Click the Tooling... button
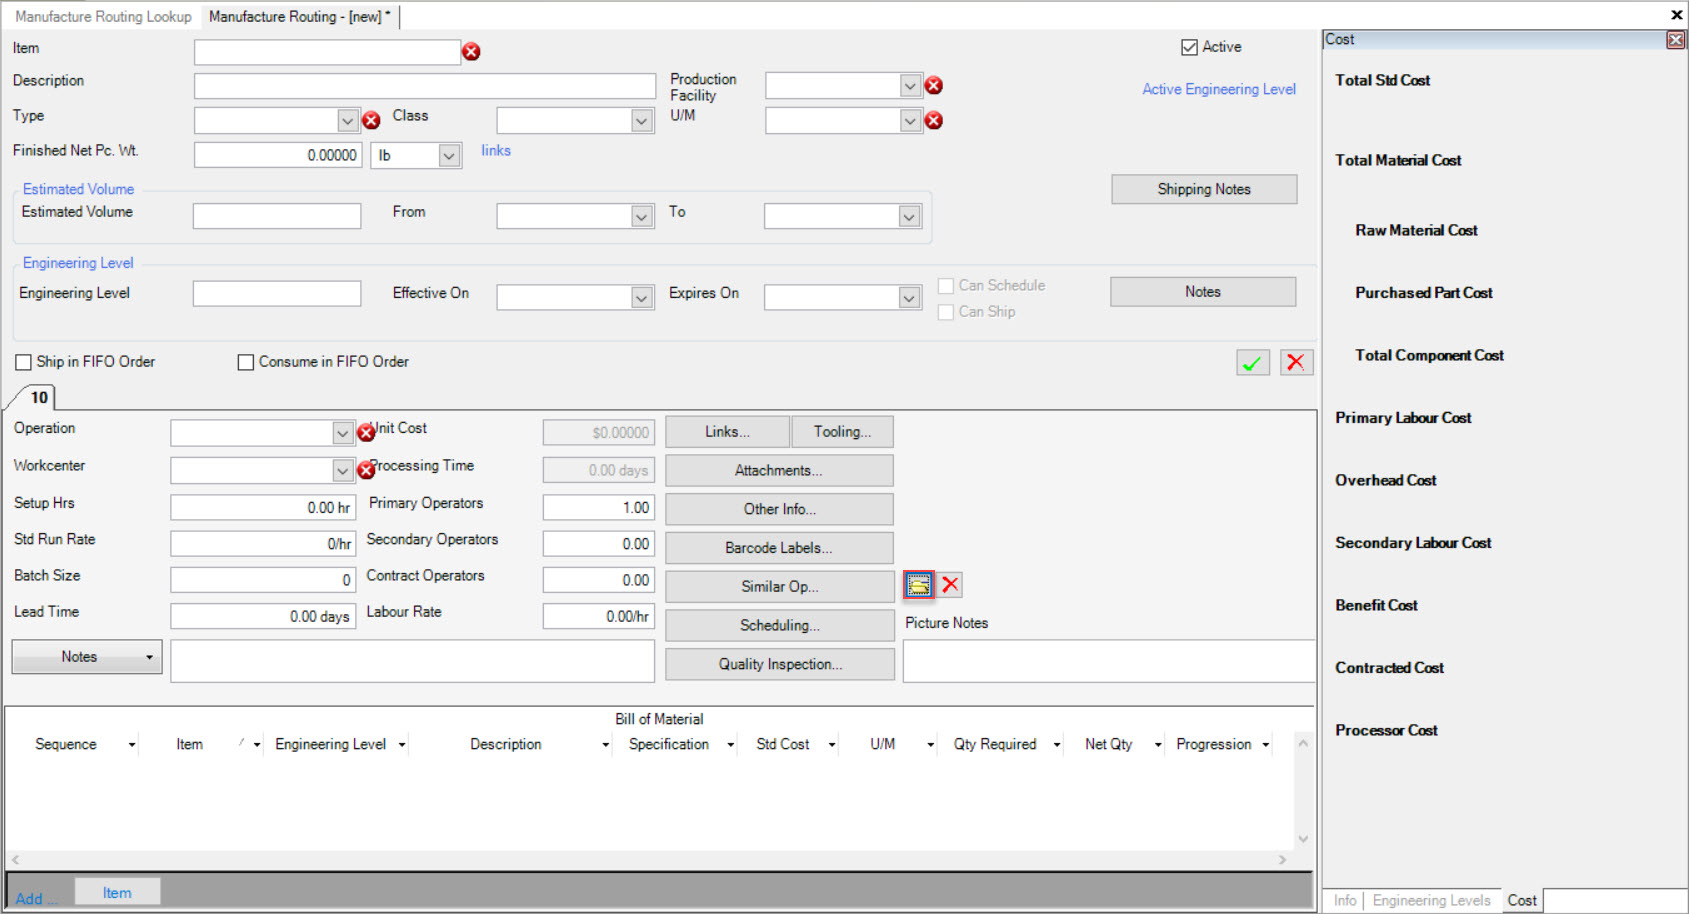The height and width of the screenshot is (914, 1689). [842, 432]
